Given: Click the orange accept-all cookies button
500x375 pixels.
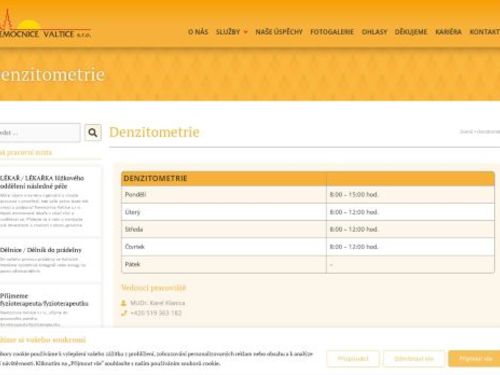Looking at the screenshot, I should point(474,359).
